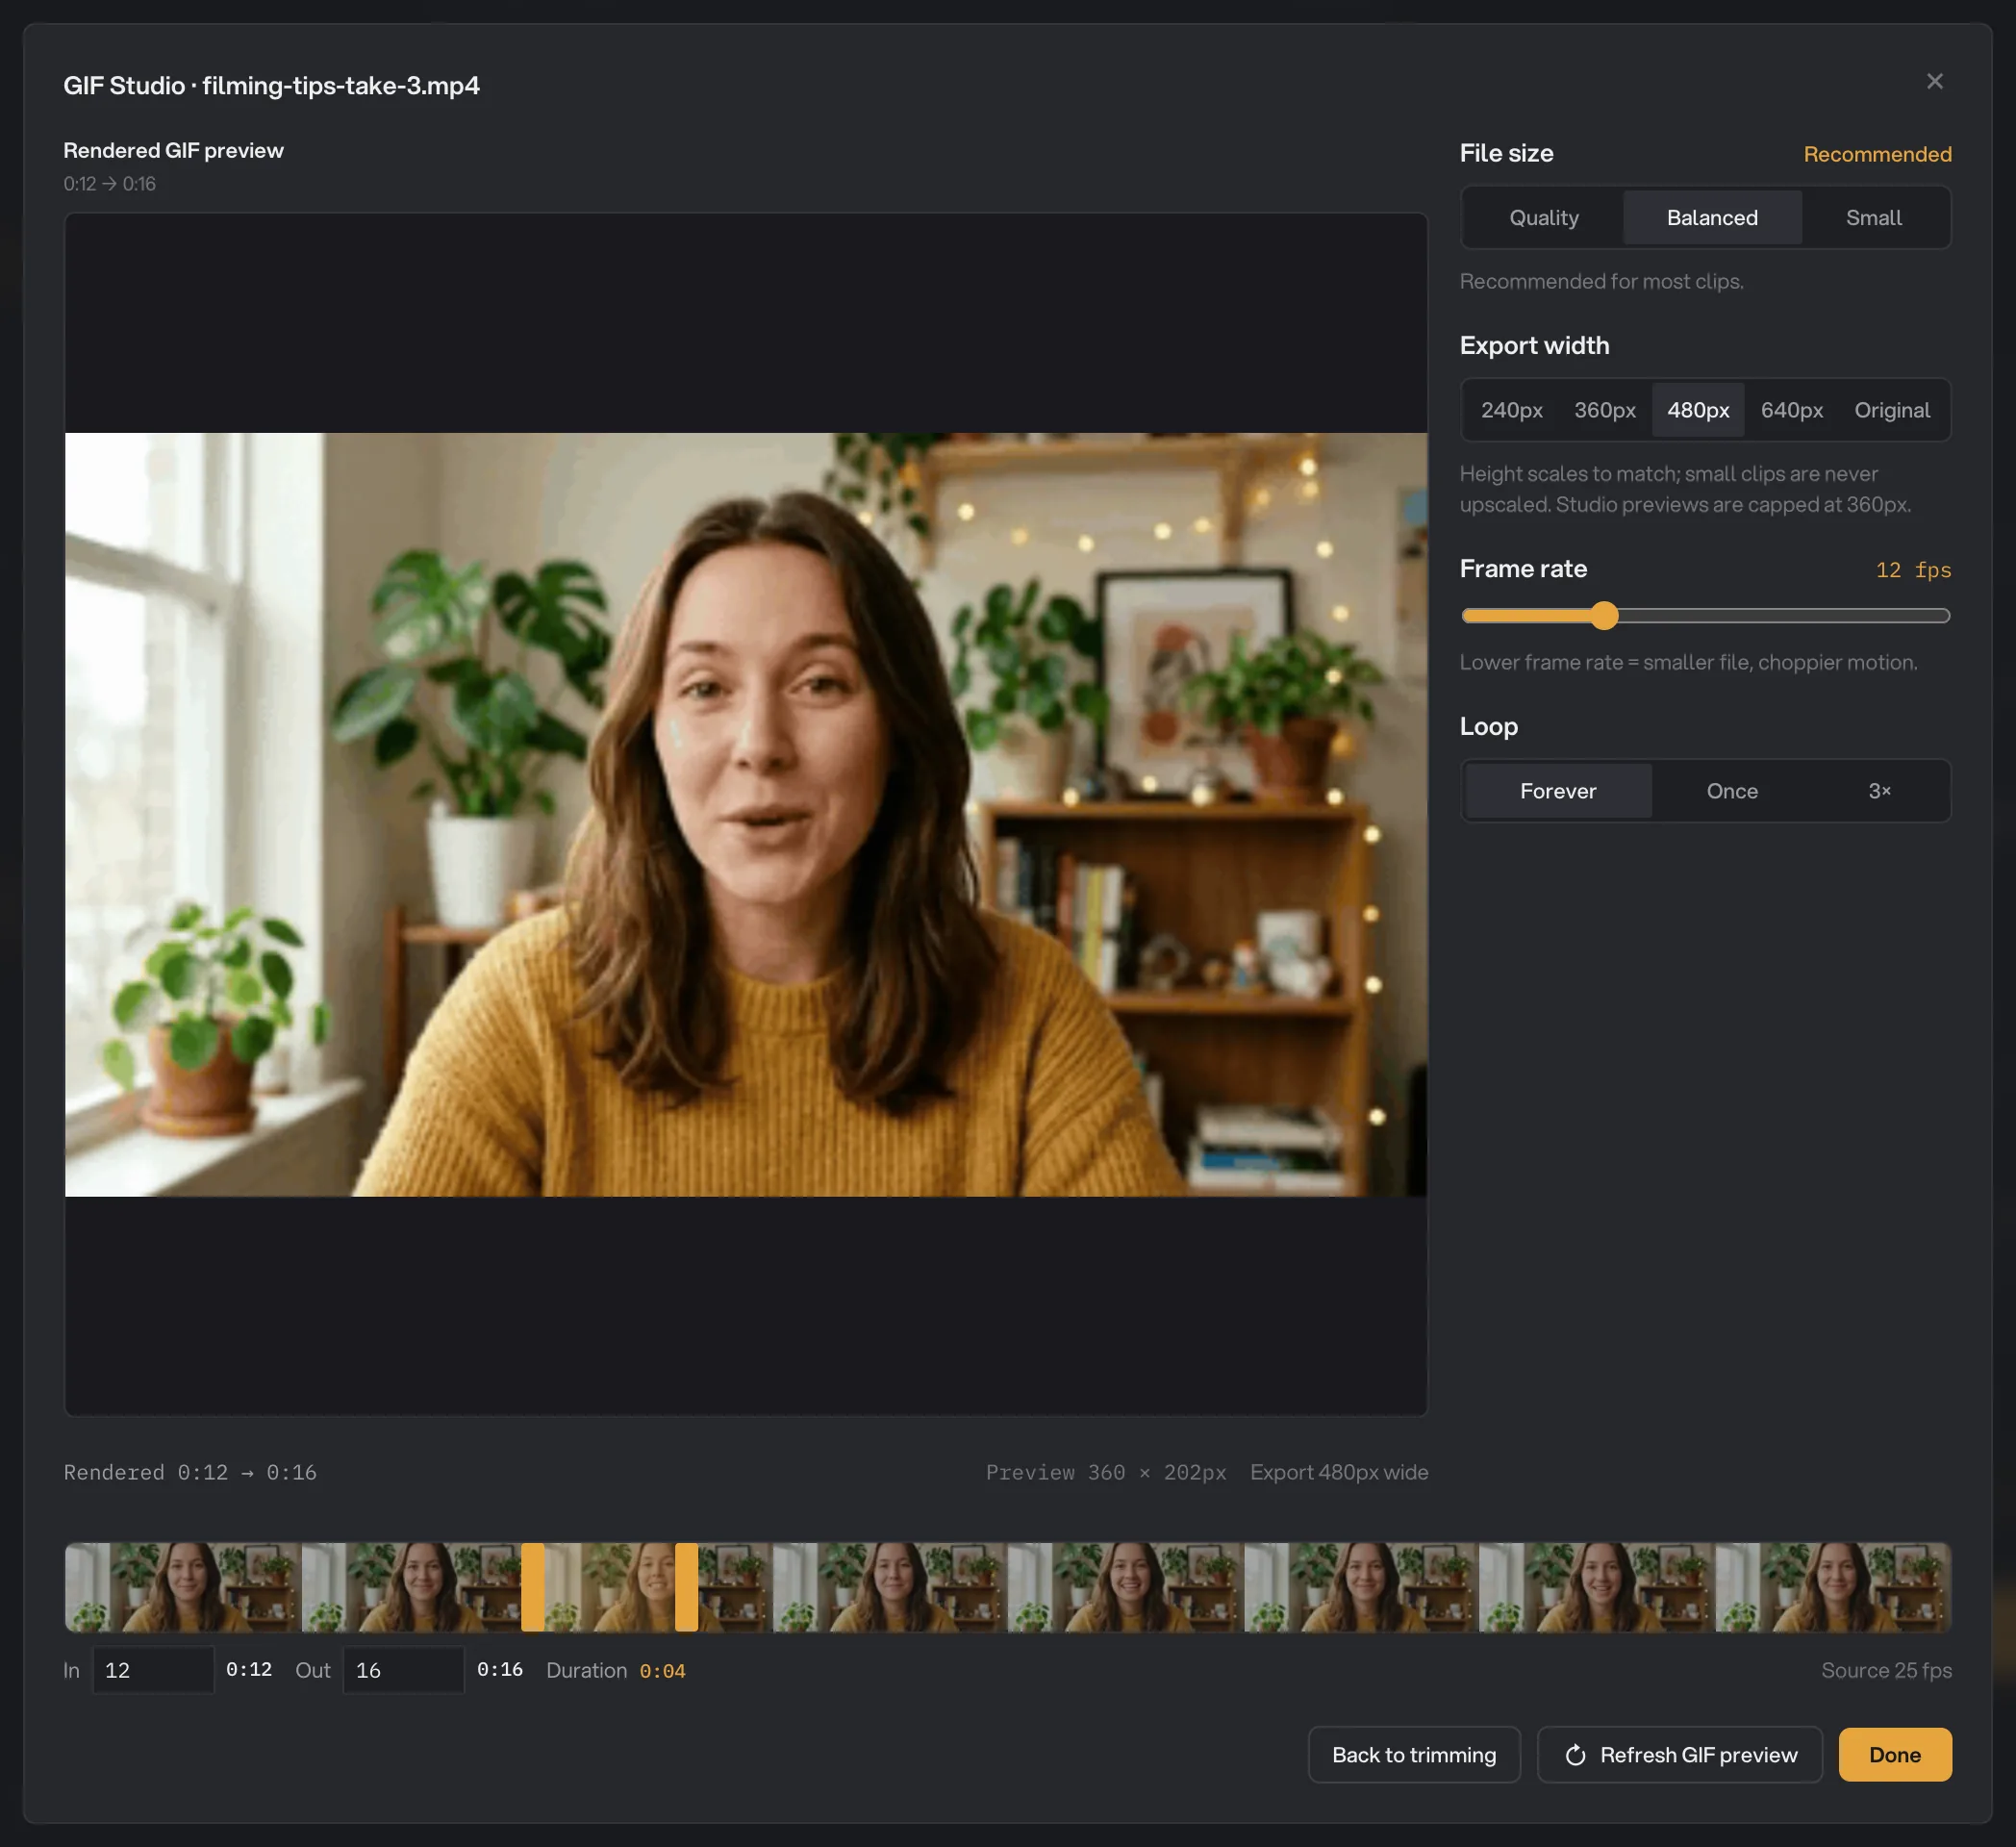Click the In time input field
Screen dimensions: 2016x1847
[153, 1670]
